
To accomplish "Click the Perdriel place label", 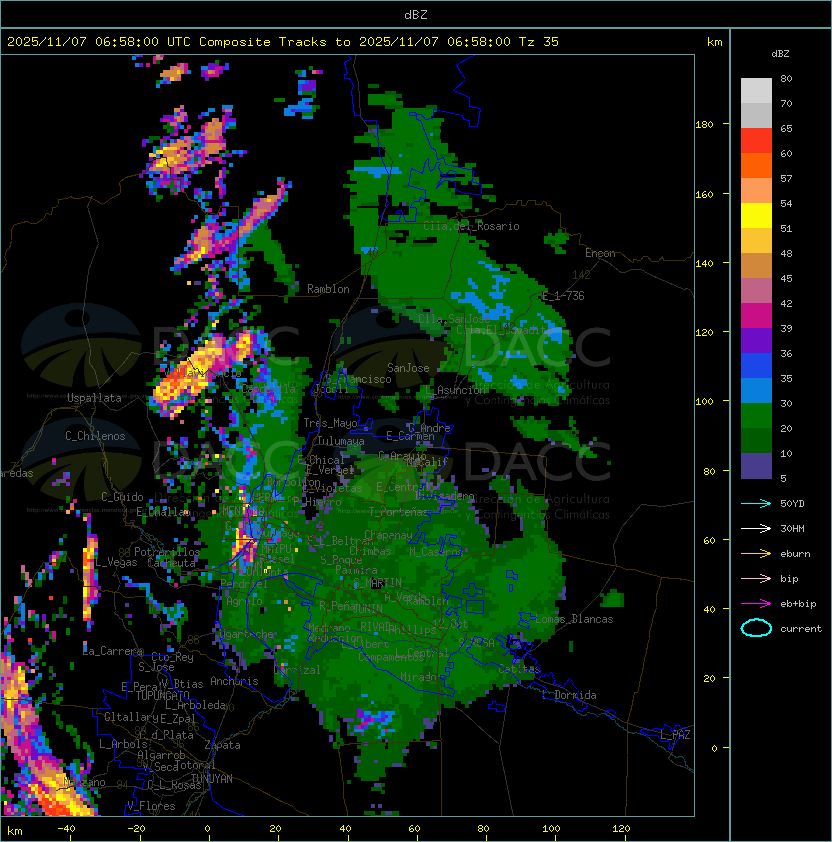I will 244,584.
